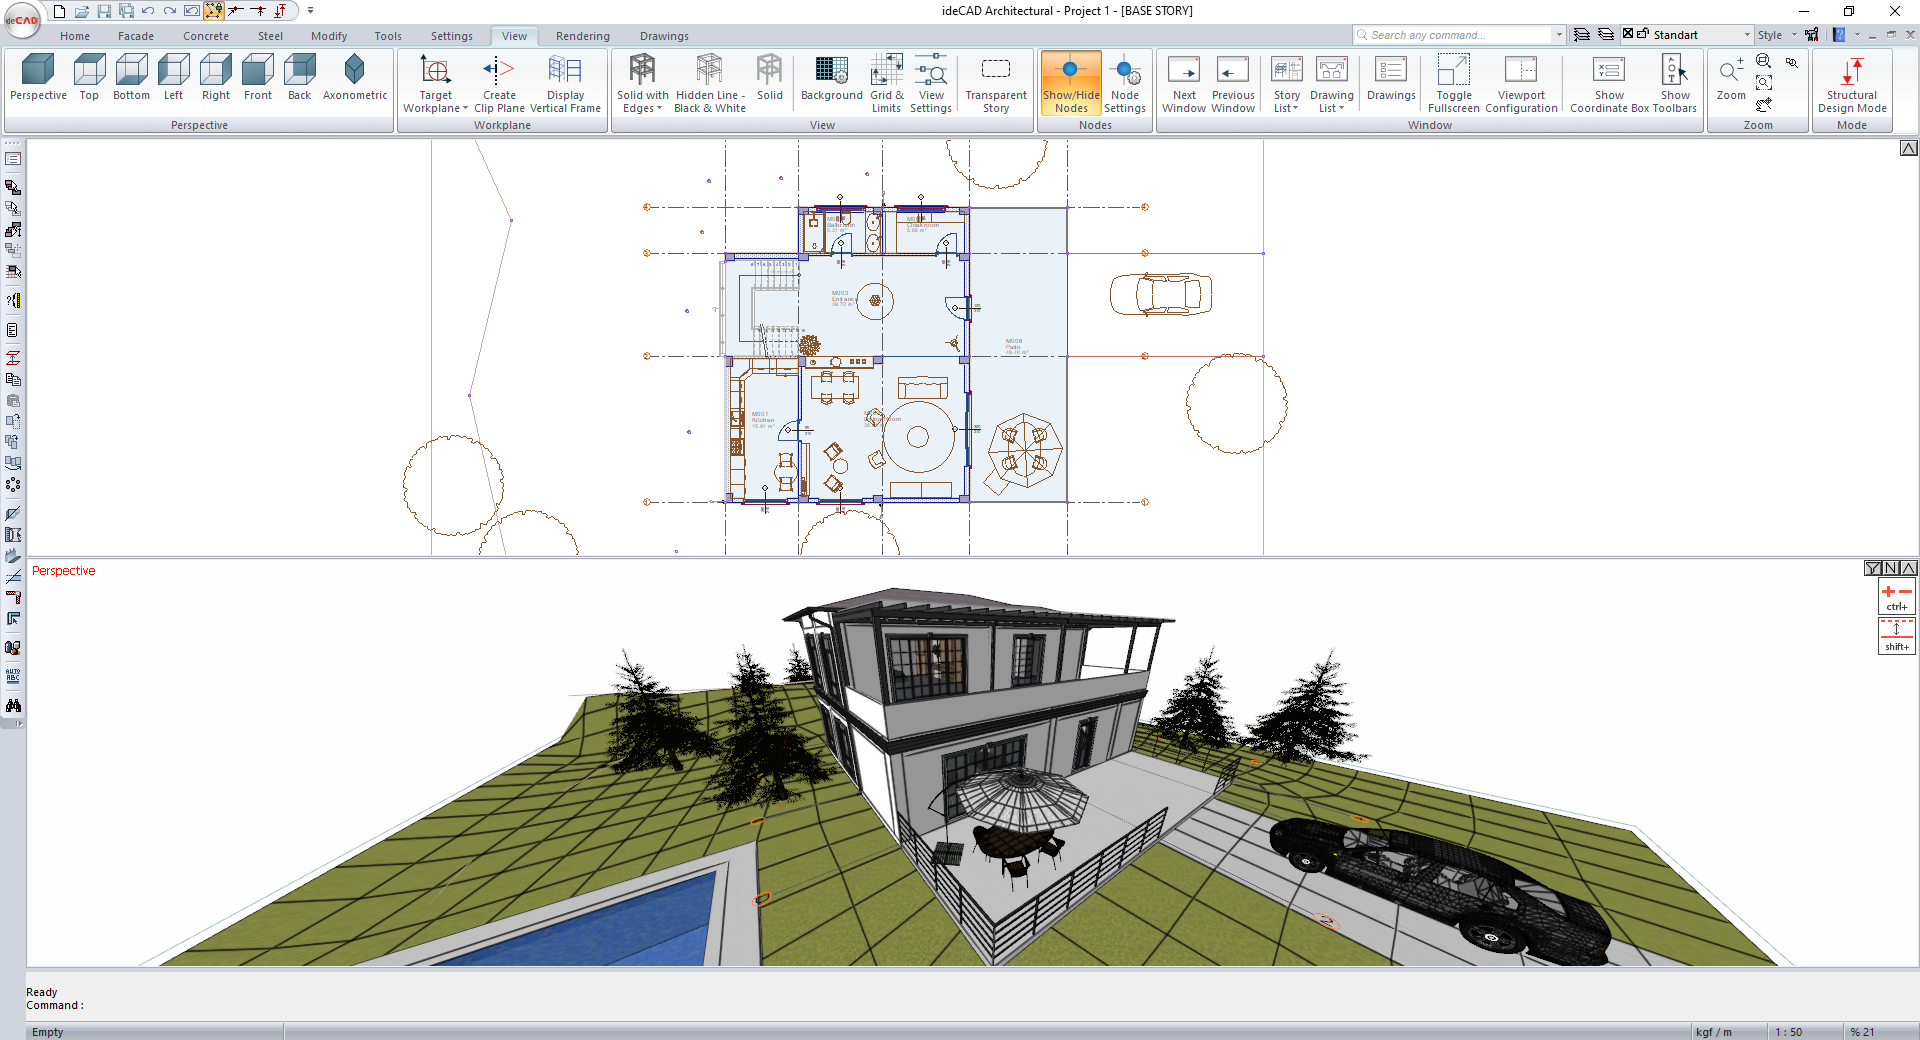Click the Undo arrow in quick access
The width and height of the screenshot is (1920, 1040).
tap(148, 11)
